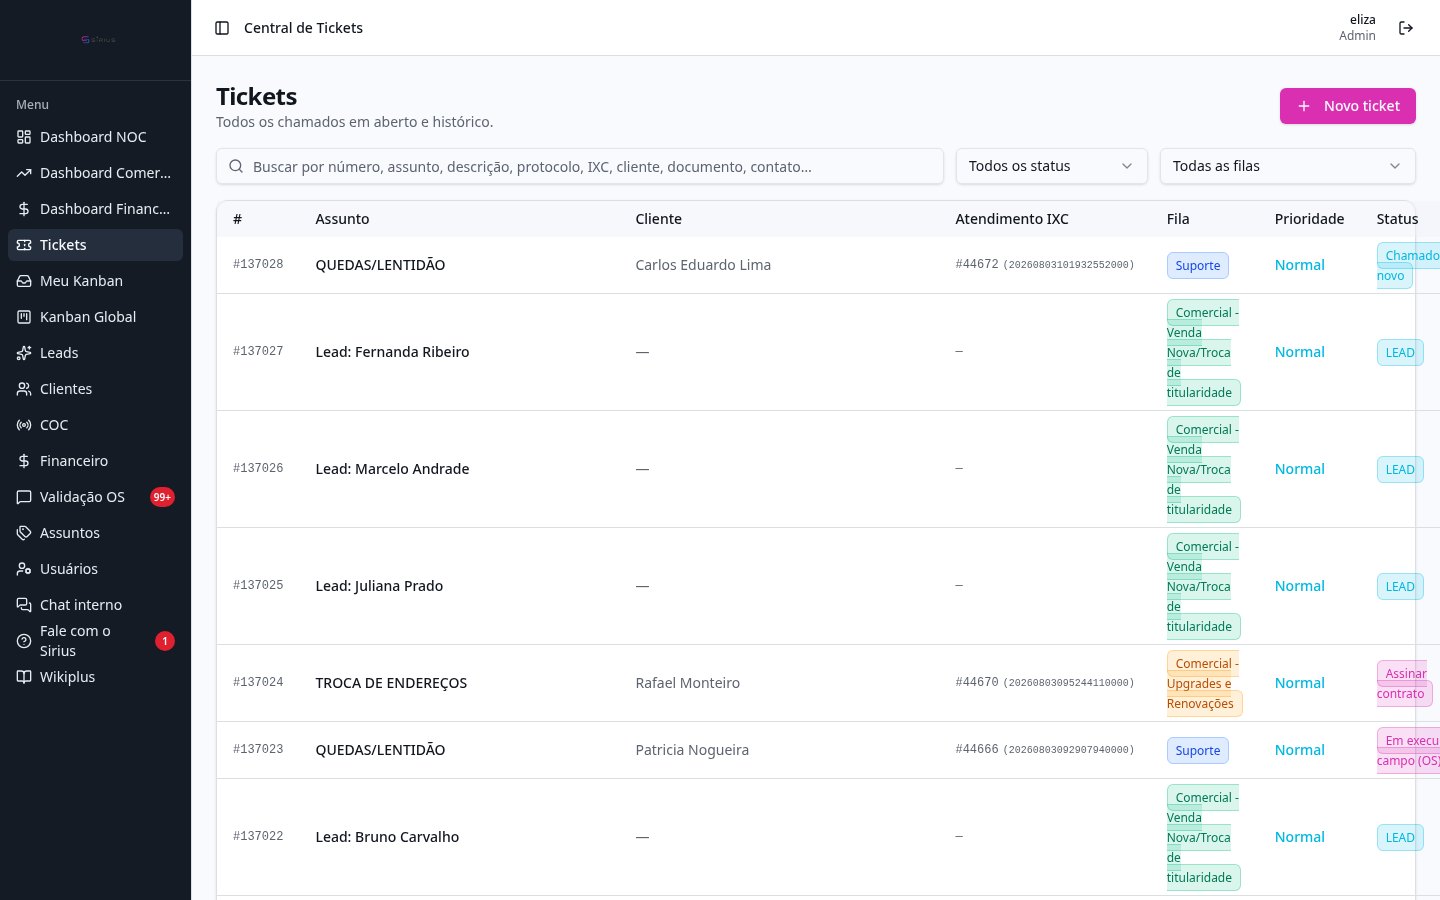1440x900 pixels.
Task: Click the Meu Kanban inbox icon
Action: click(x=24, y=281)
